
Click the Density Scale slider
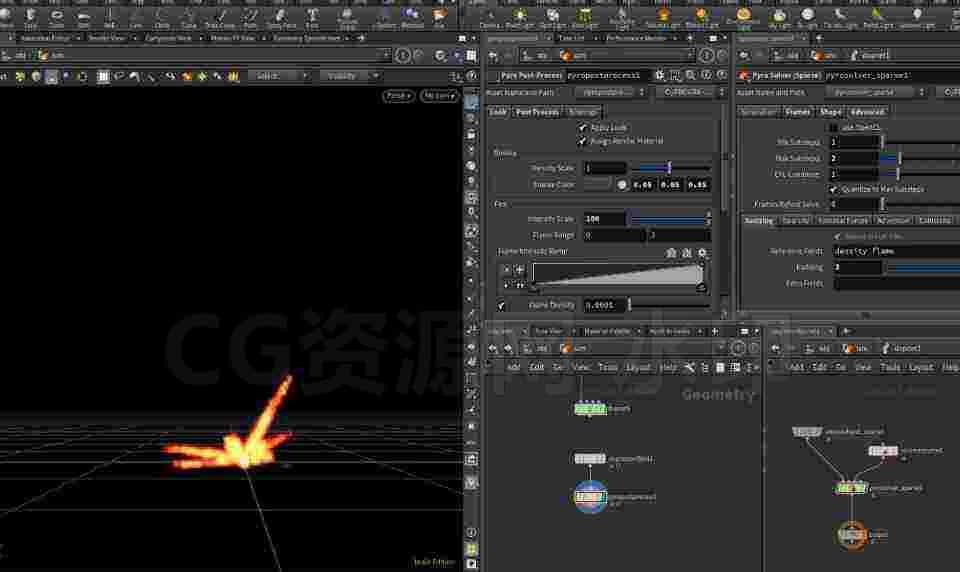coord(671,168)
